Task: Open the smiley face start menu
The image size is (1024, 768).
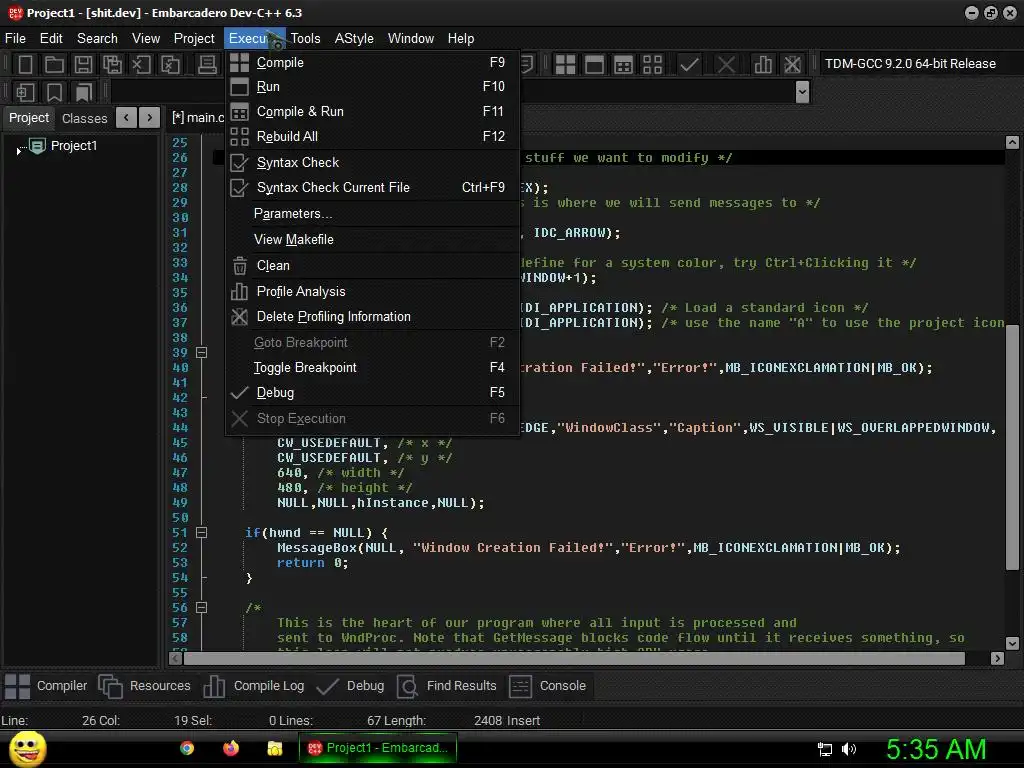Action: click(x=27, y=748)
